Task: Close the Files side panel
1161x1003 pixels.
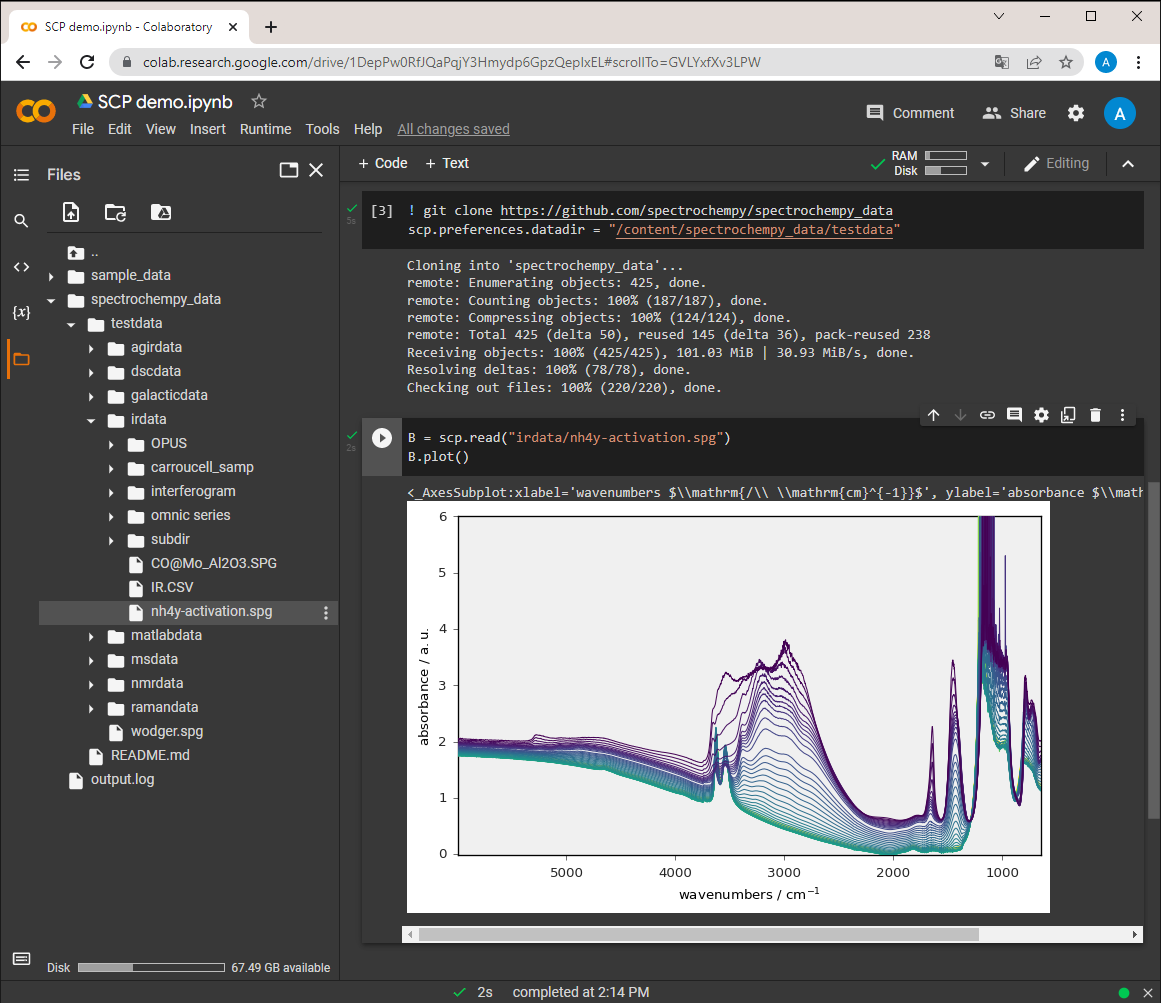Action: pyautogui.click(x=316, y=170)
